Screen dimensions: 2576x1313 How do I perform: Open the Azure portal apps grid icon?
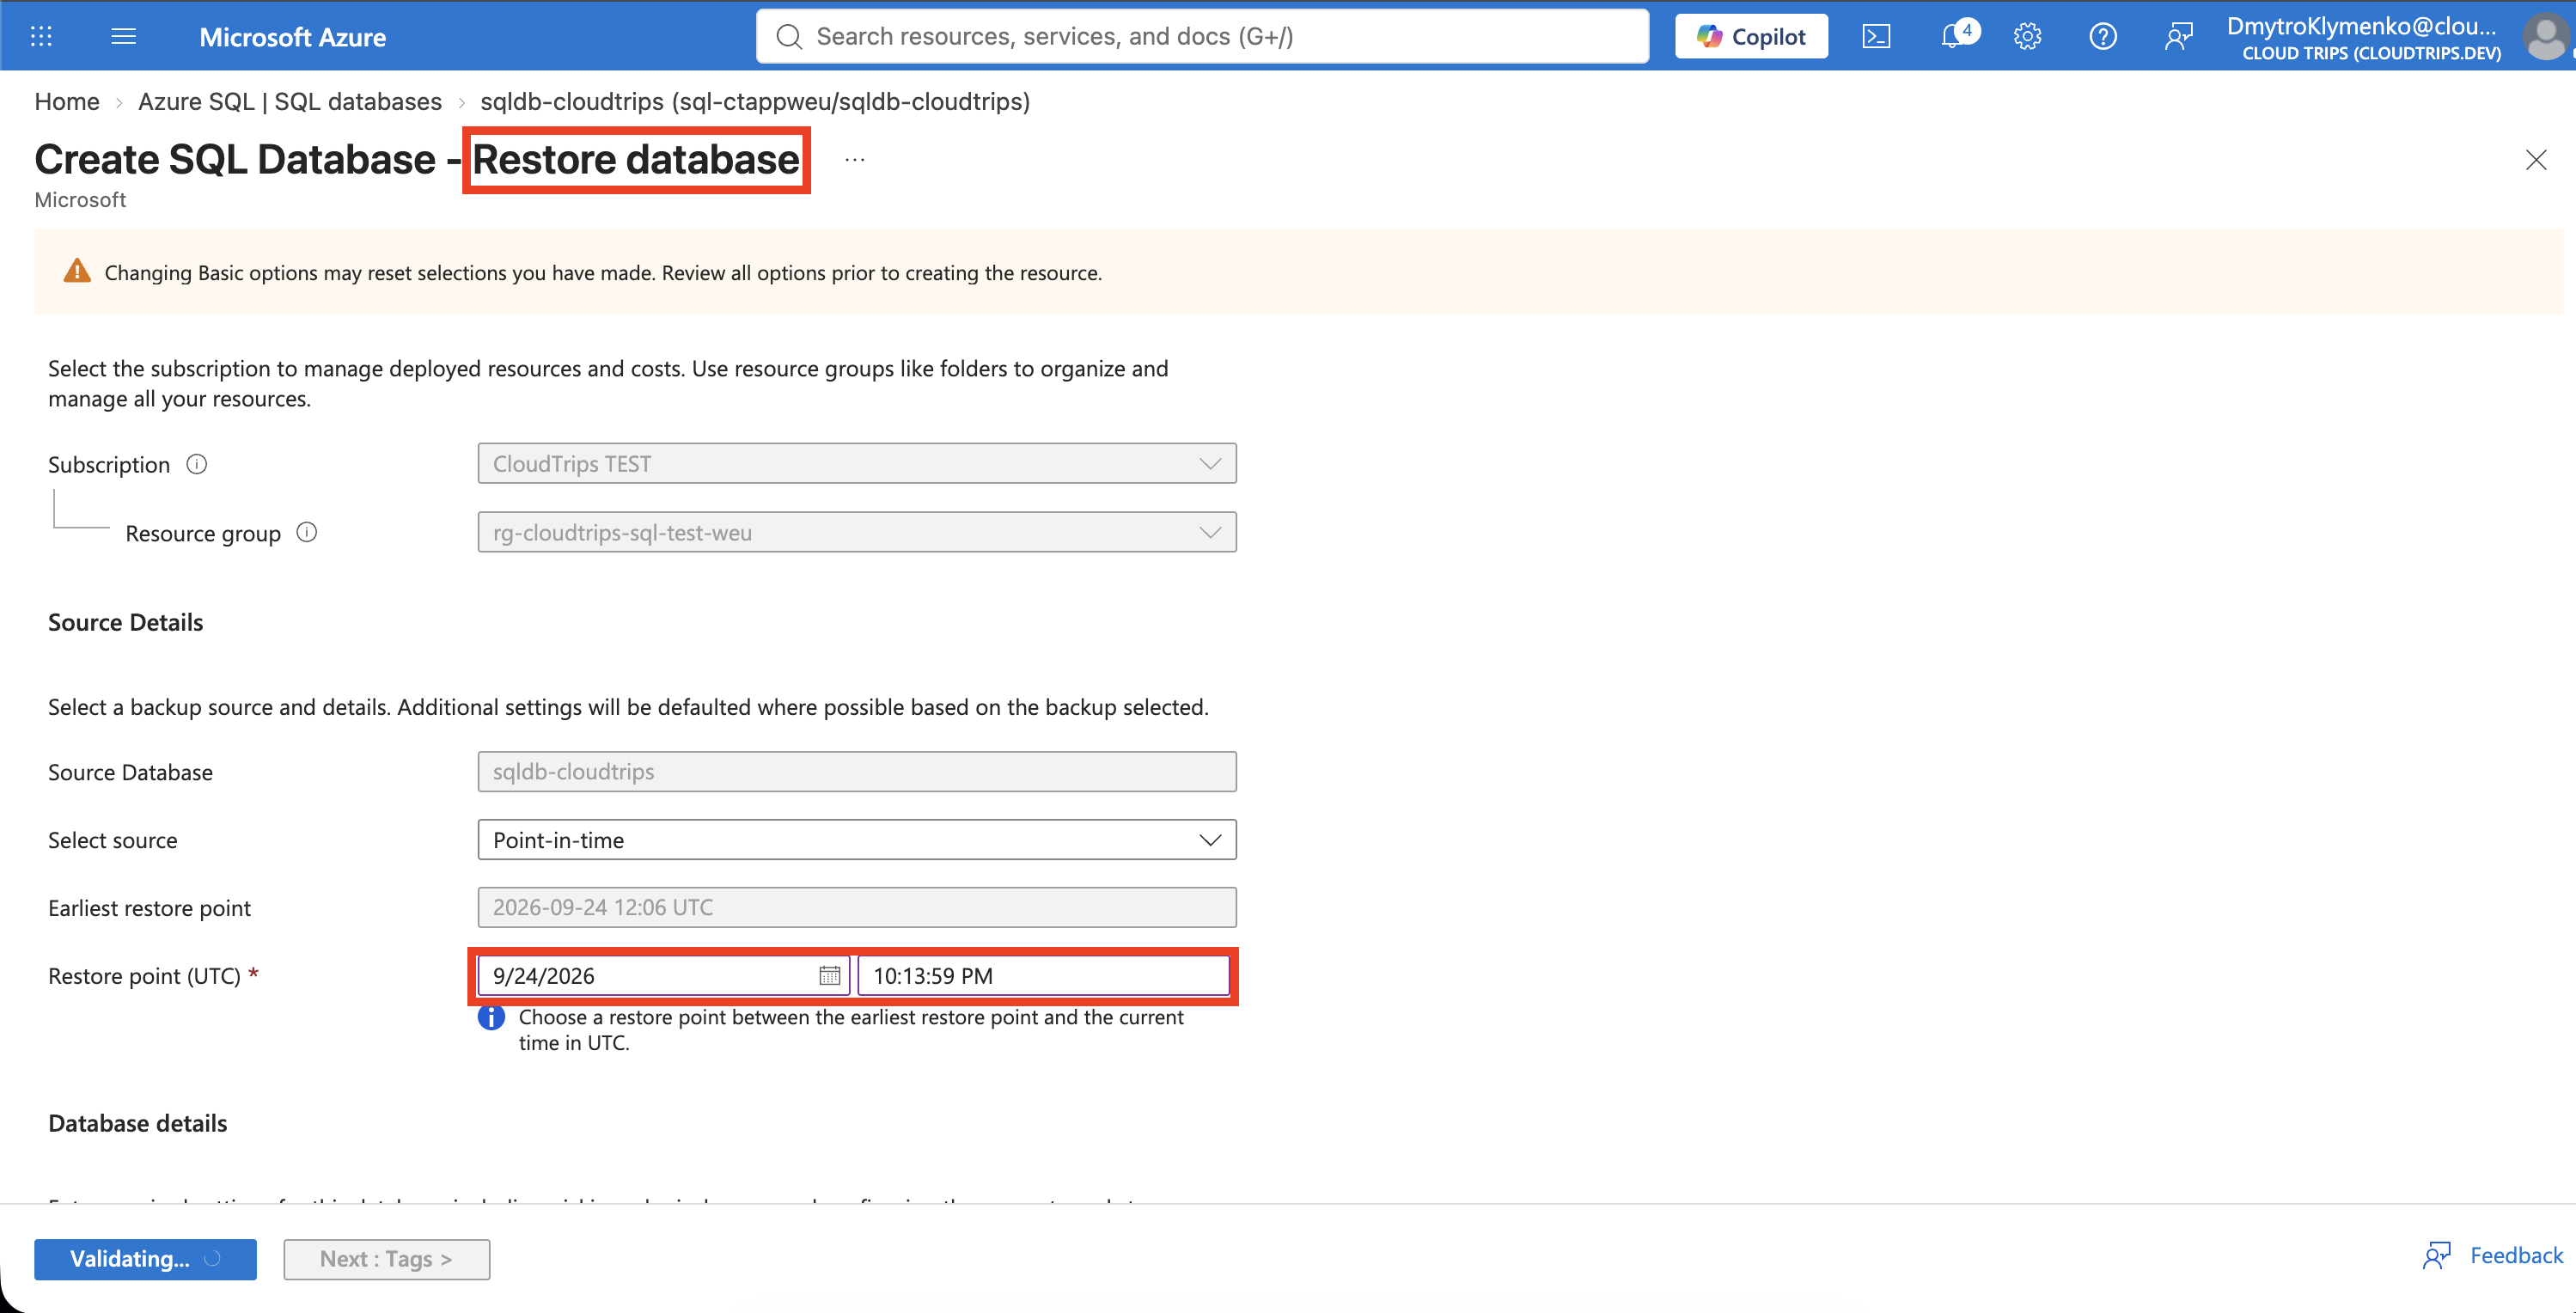click(41, 36)
